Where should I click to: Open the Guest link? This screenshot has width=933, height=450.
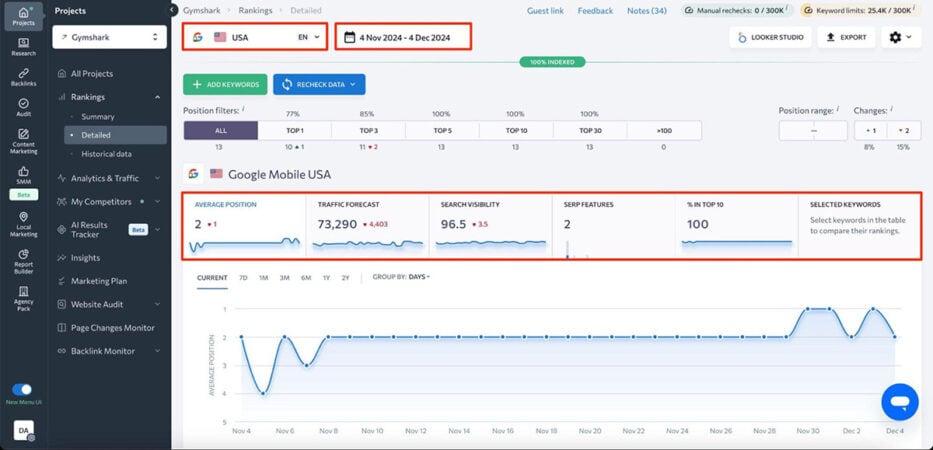[x=545, y=11]
